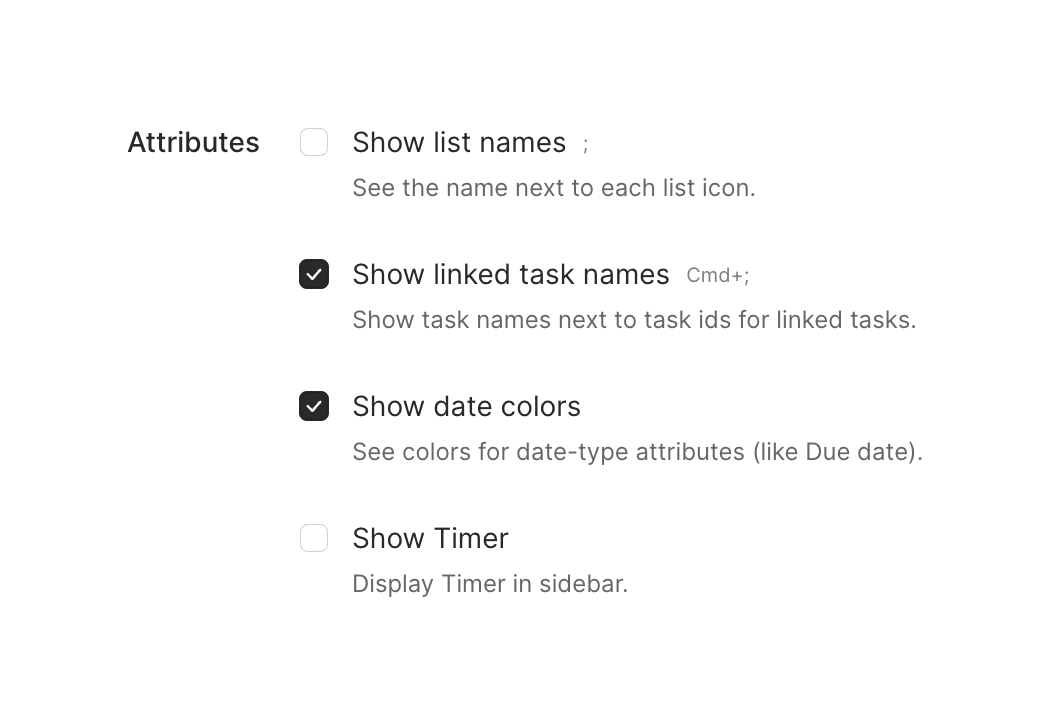Click the semicolon shortcut hint beside list names

(586, 145)
